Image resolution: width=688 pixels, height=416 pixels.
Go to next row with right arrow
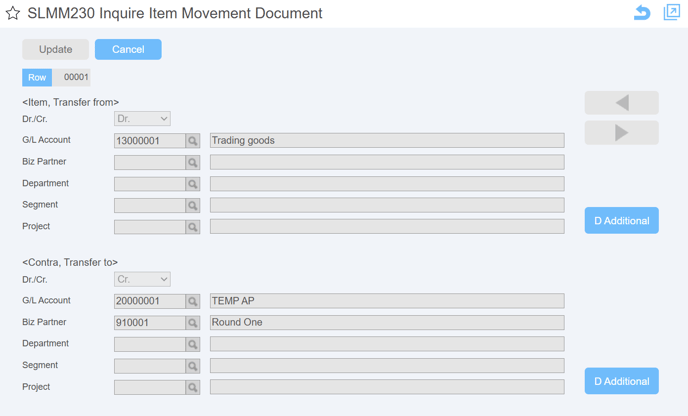tap(621, 133)
